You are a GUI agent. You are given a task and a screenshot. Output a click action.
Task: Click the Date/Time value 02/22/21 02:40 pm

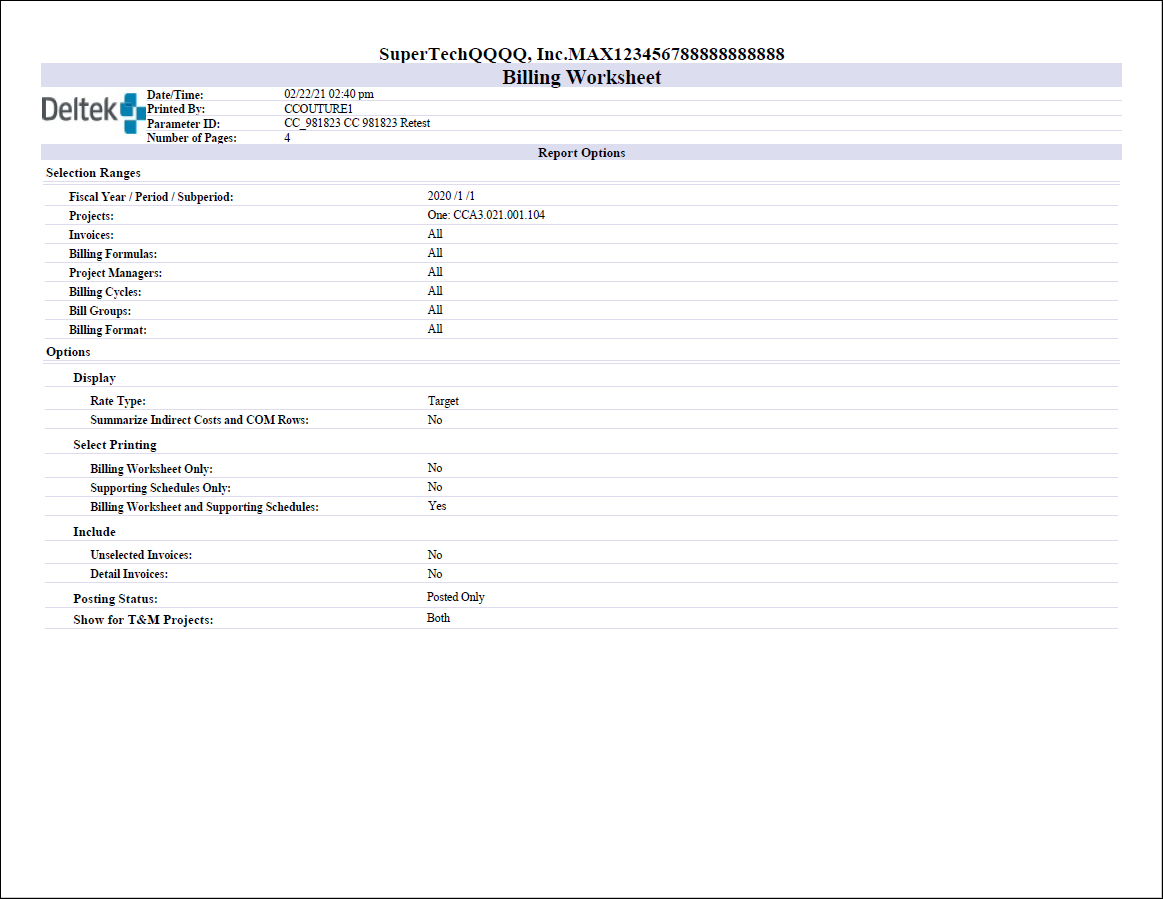tap(329, 94)
